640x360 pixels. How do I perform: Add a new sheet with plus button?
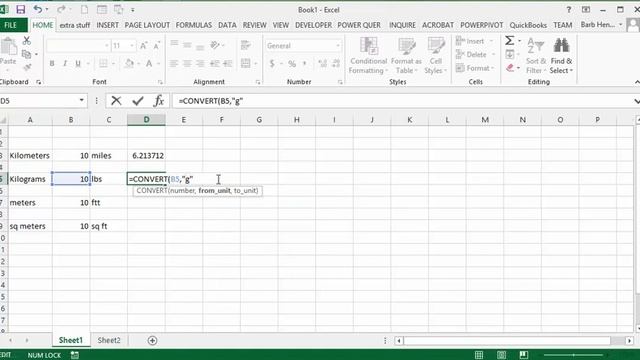[152, 340]
